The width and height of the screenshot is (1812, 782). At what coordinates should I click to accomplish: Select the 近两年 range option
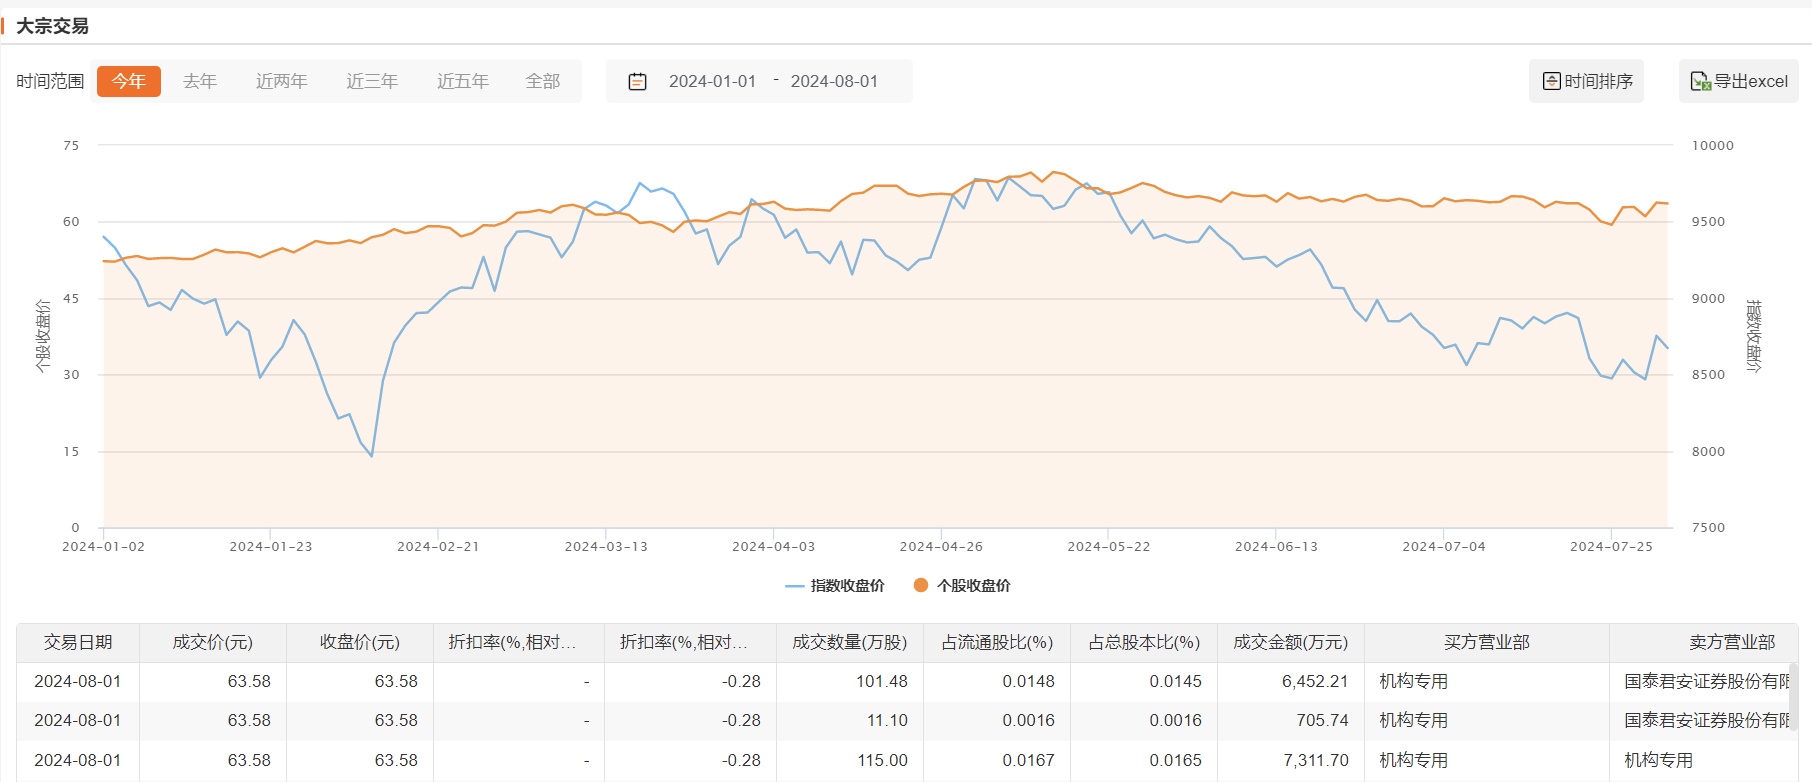point(281,81)
